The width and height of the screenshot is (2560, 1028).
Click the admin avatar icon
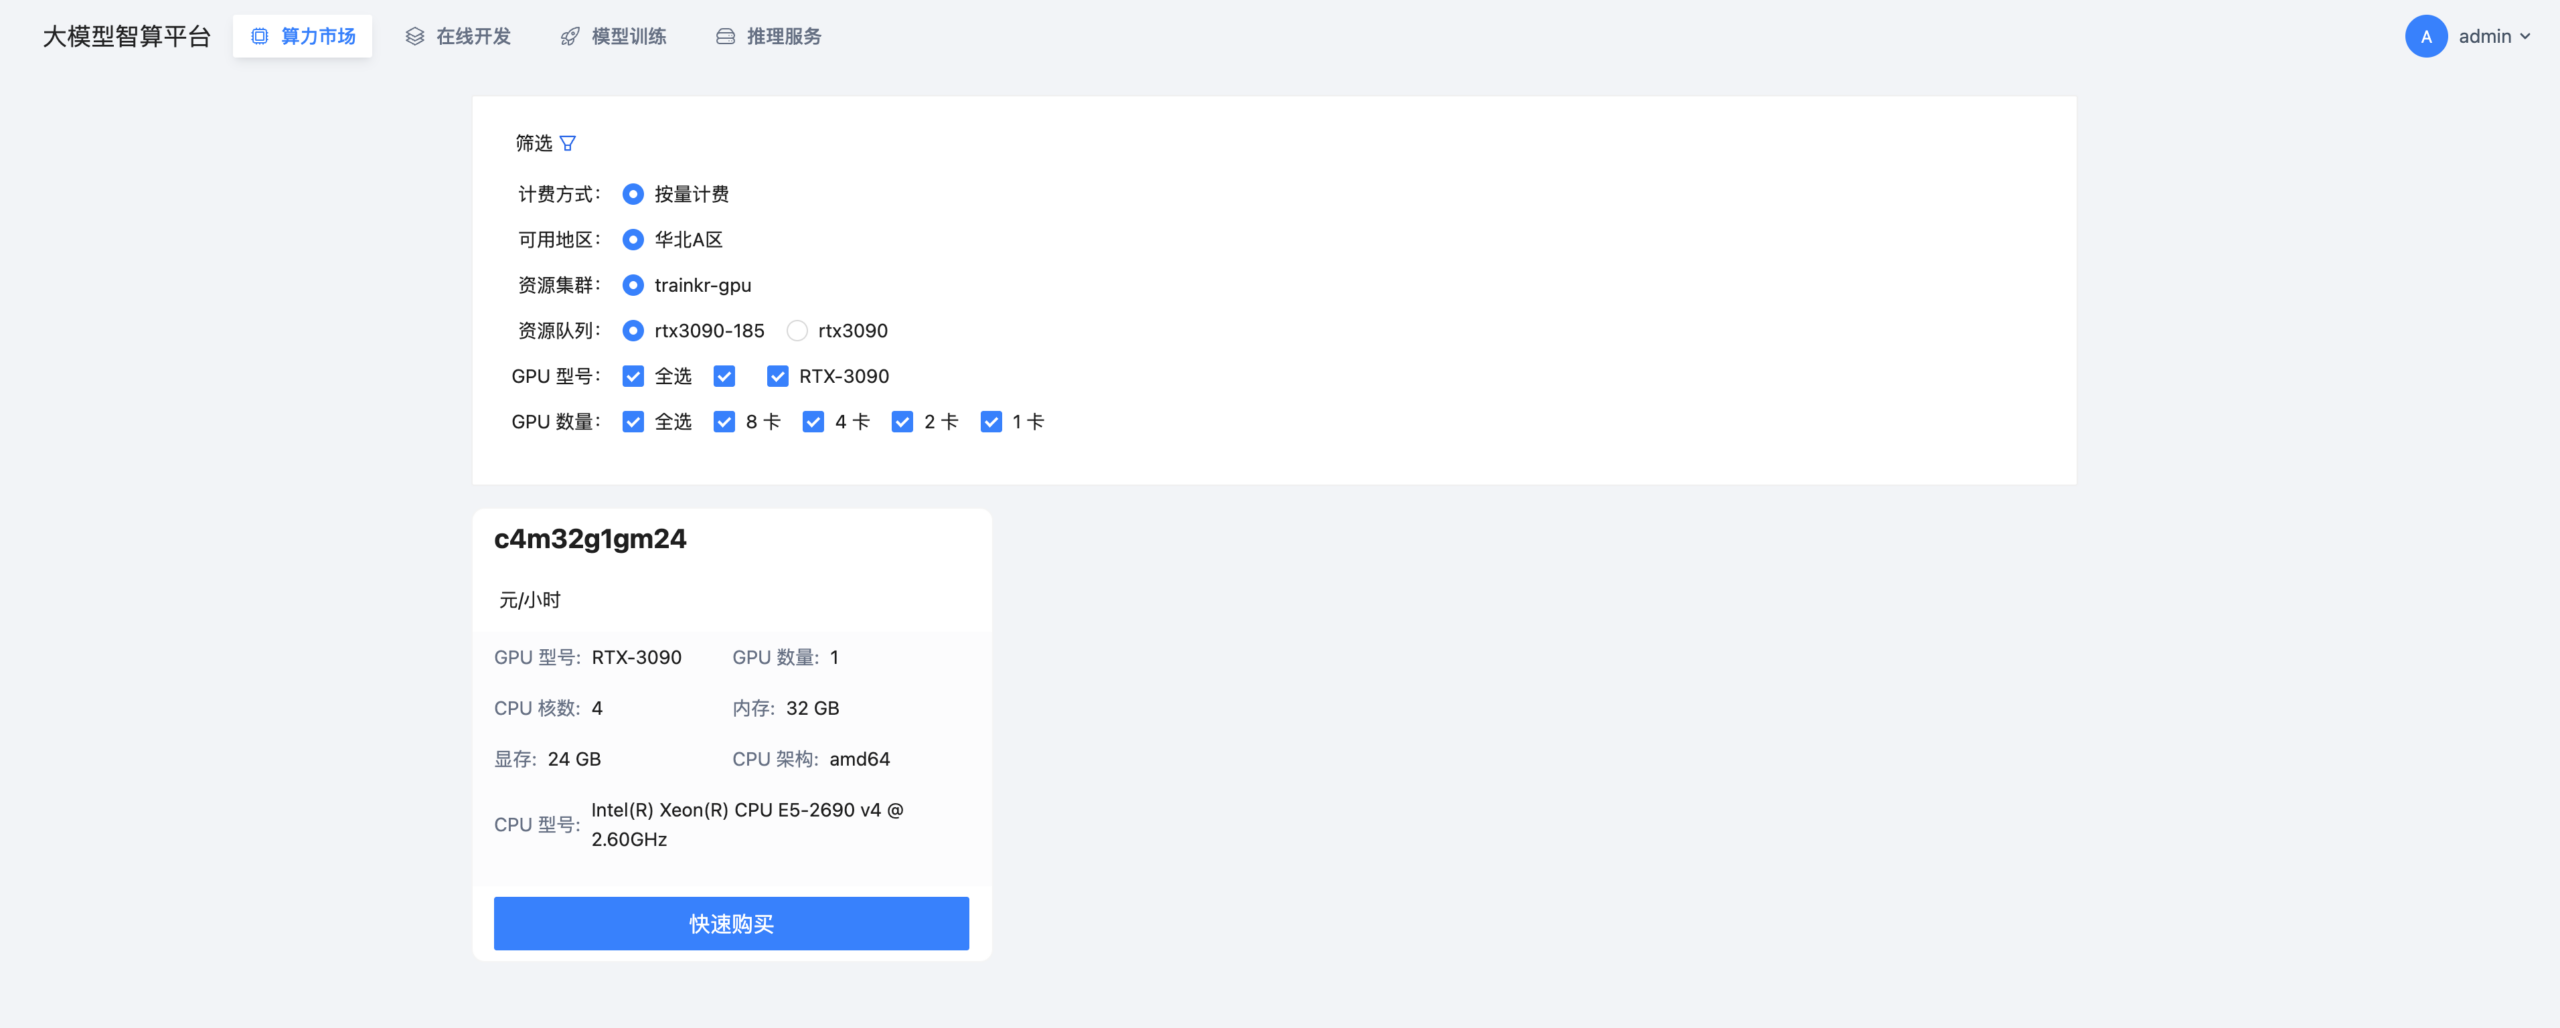click(2425, 36)
